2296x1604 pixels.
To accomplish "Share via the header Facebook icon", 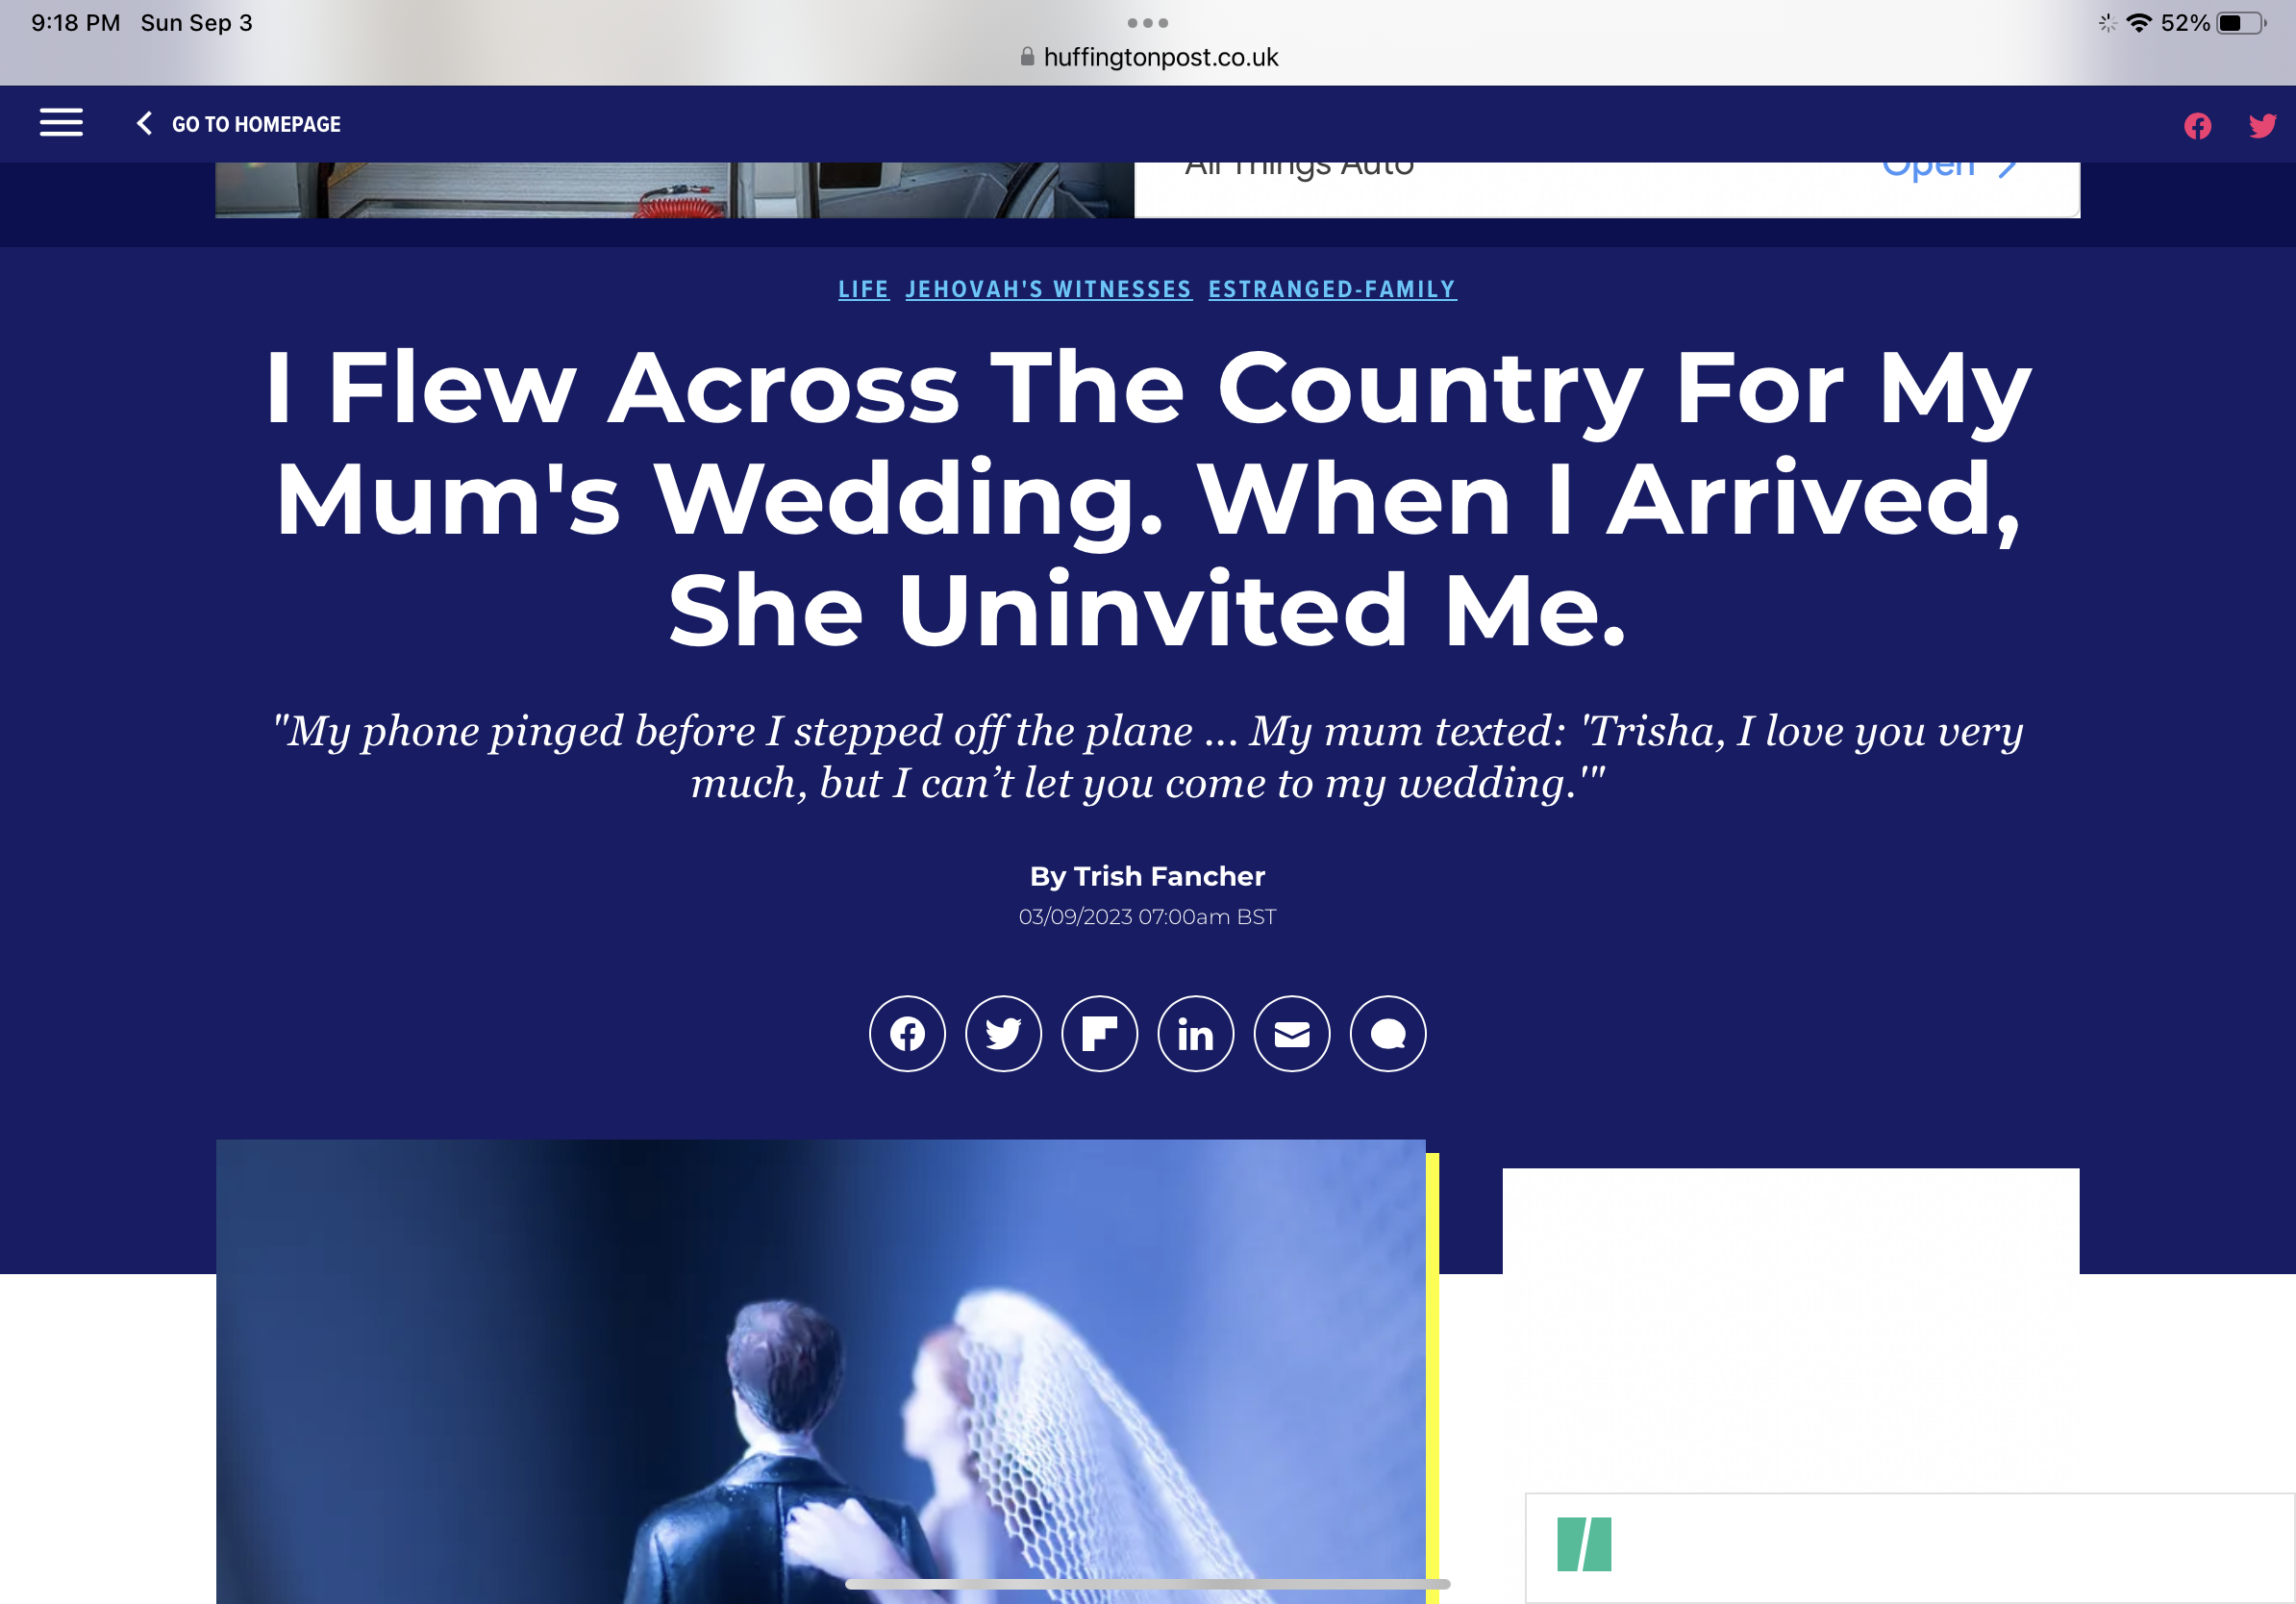I will (2197, 126).
